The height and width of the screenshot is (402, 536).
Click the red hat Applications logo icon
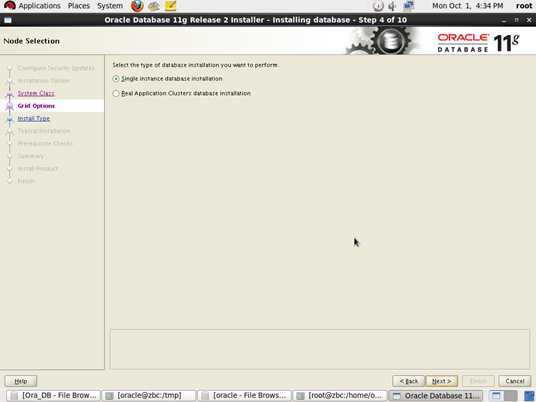click(10, 5)
